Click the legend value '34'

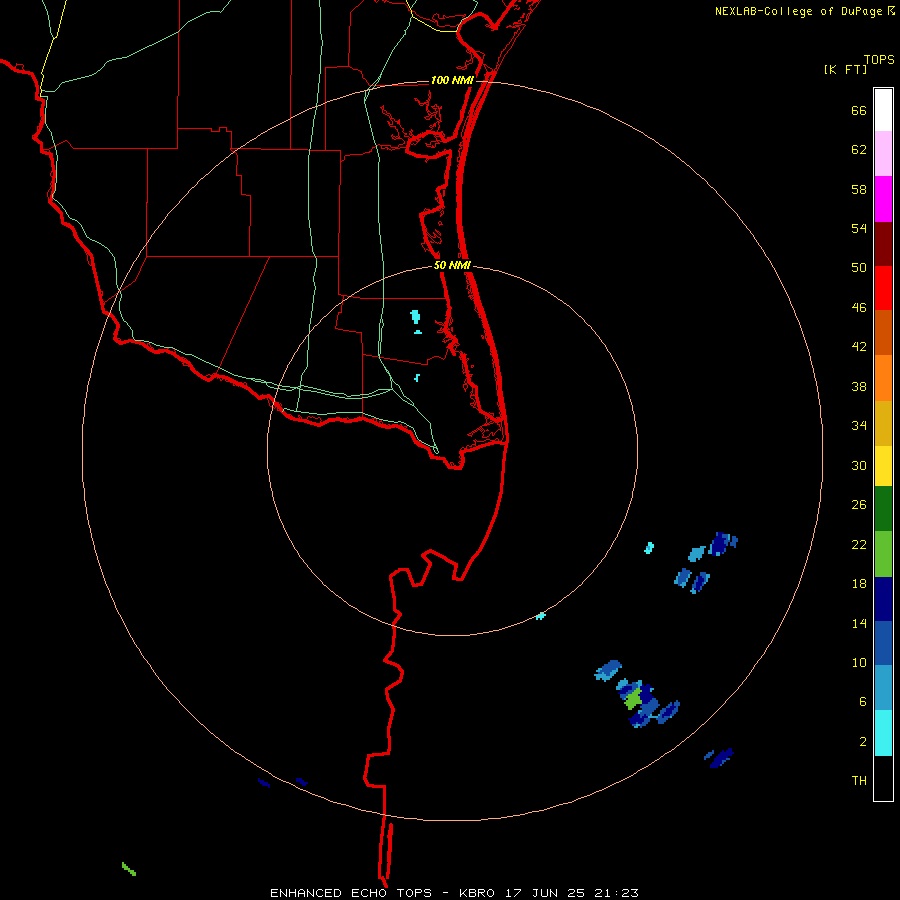pos(859,426)
